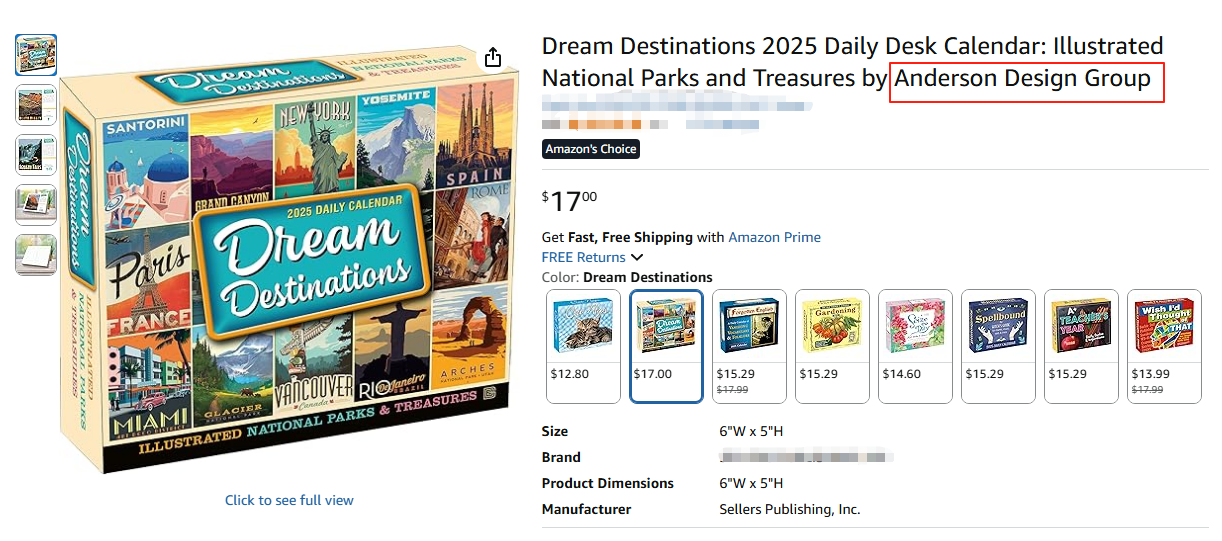Show the fourth thumbnail of desk display
The height and width of the screenshot is (541, 1222).
coord(36,205)
